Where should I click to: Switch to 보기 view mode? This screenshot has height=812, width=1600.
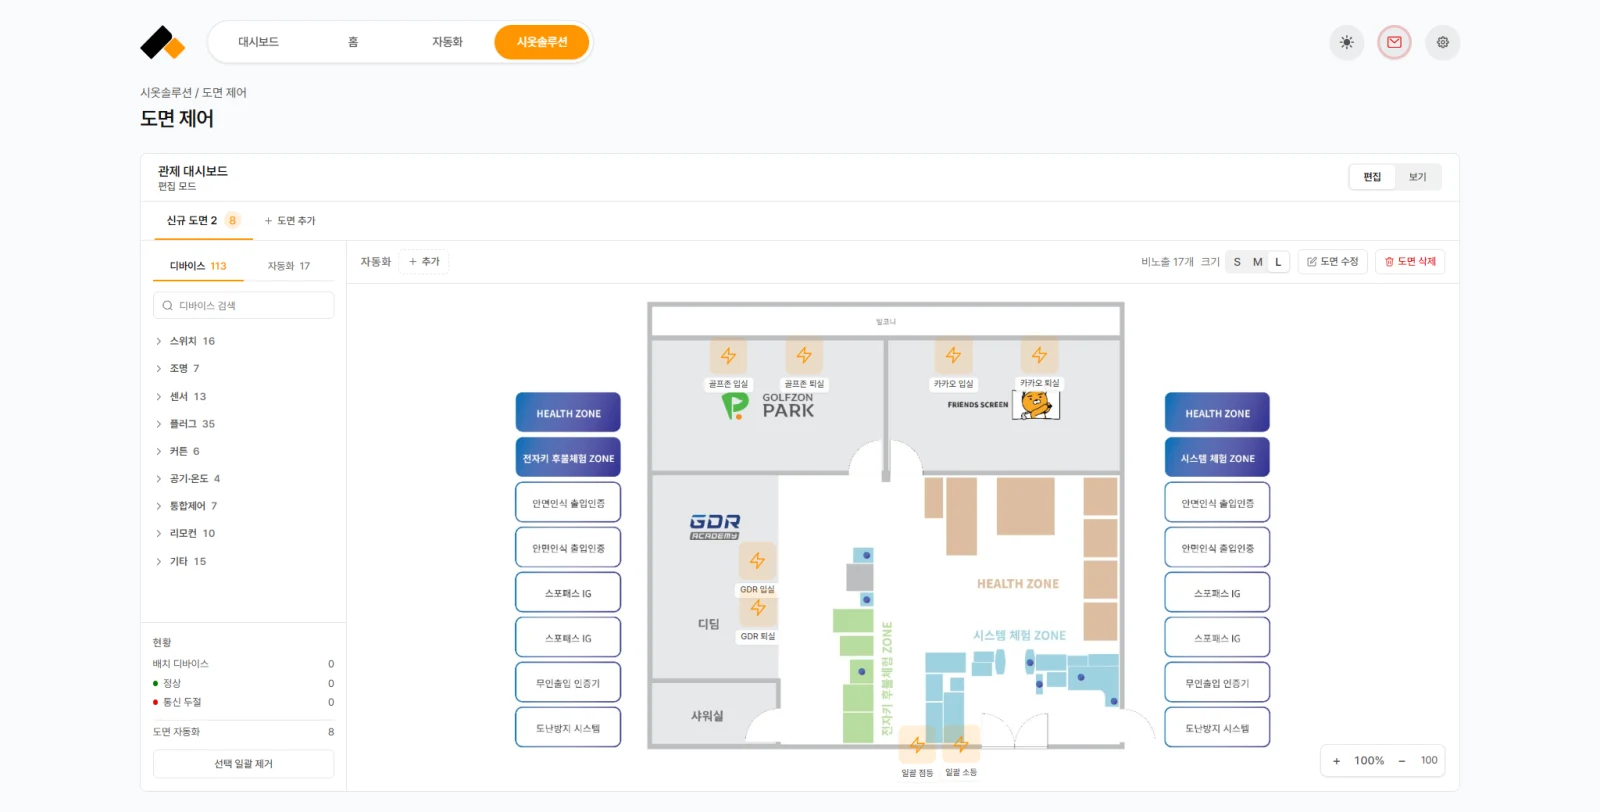click(1417, 177)
